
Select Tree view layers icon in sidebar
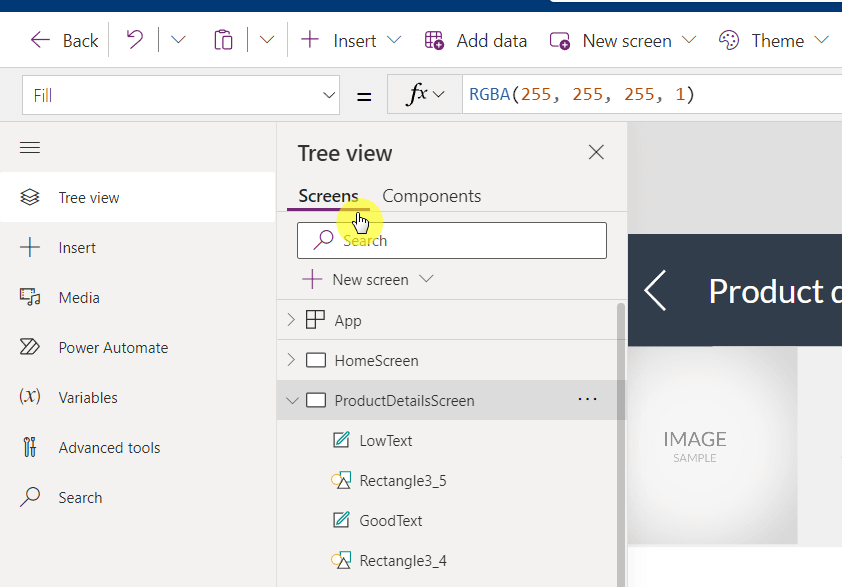(x=30, y=197)
